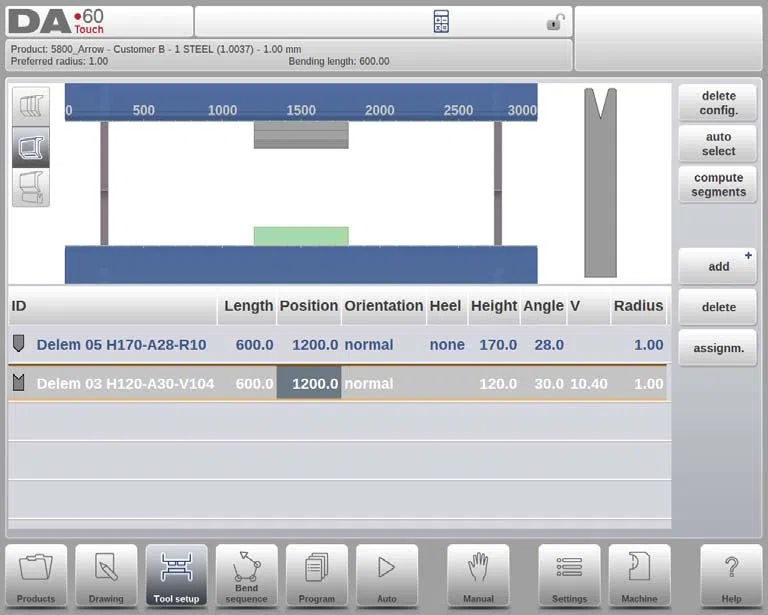Select the highlighted middle view icon

31,147
